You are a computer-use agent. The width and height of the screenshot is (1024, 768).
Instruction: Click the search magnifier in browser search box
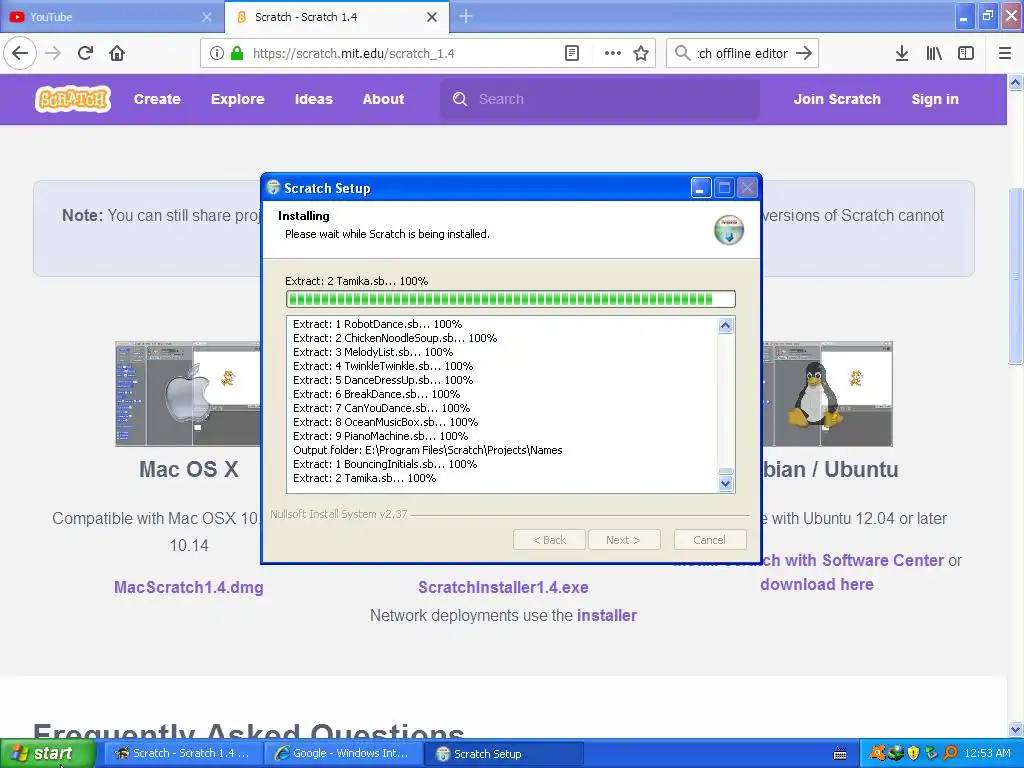click(682, 53)
